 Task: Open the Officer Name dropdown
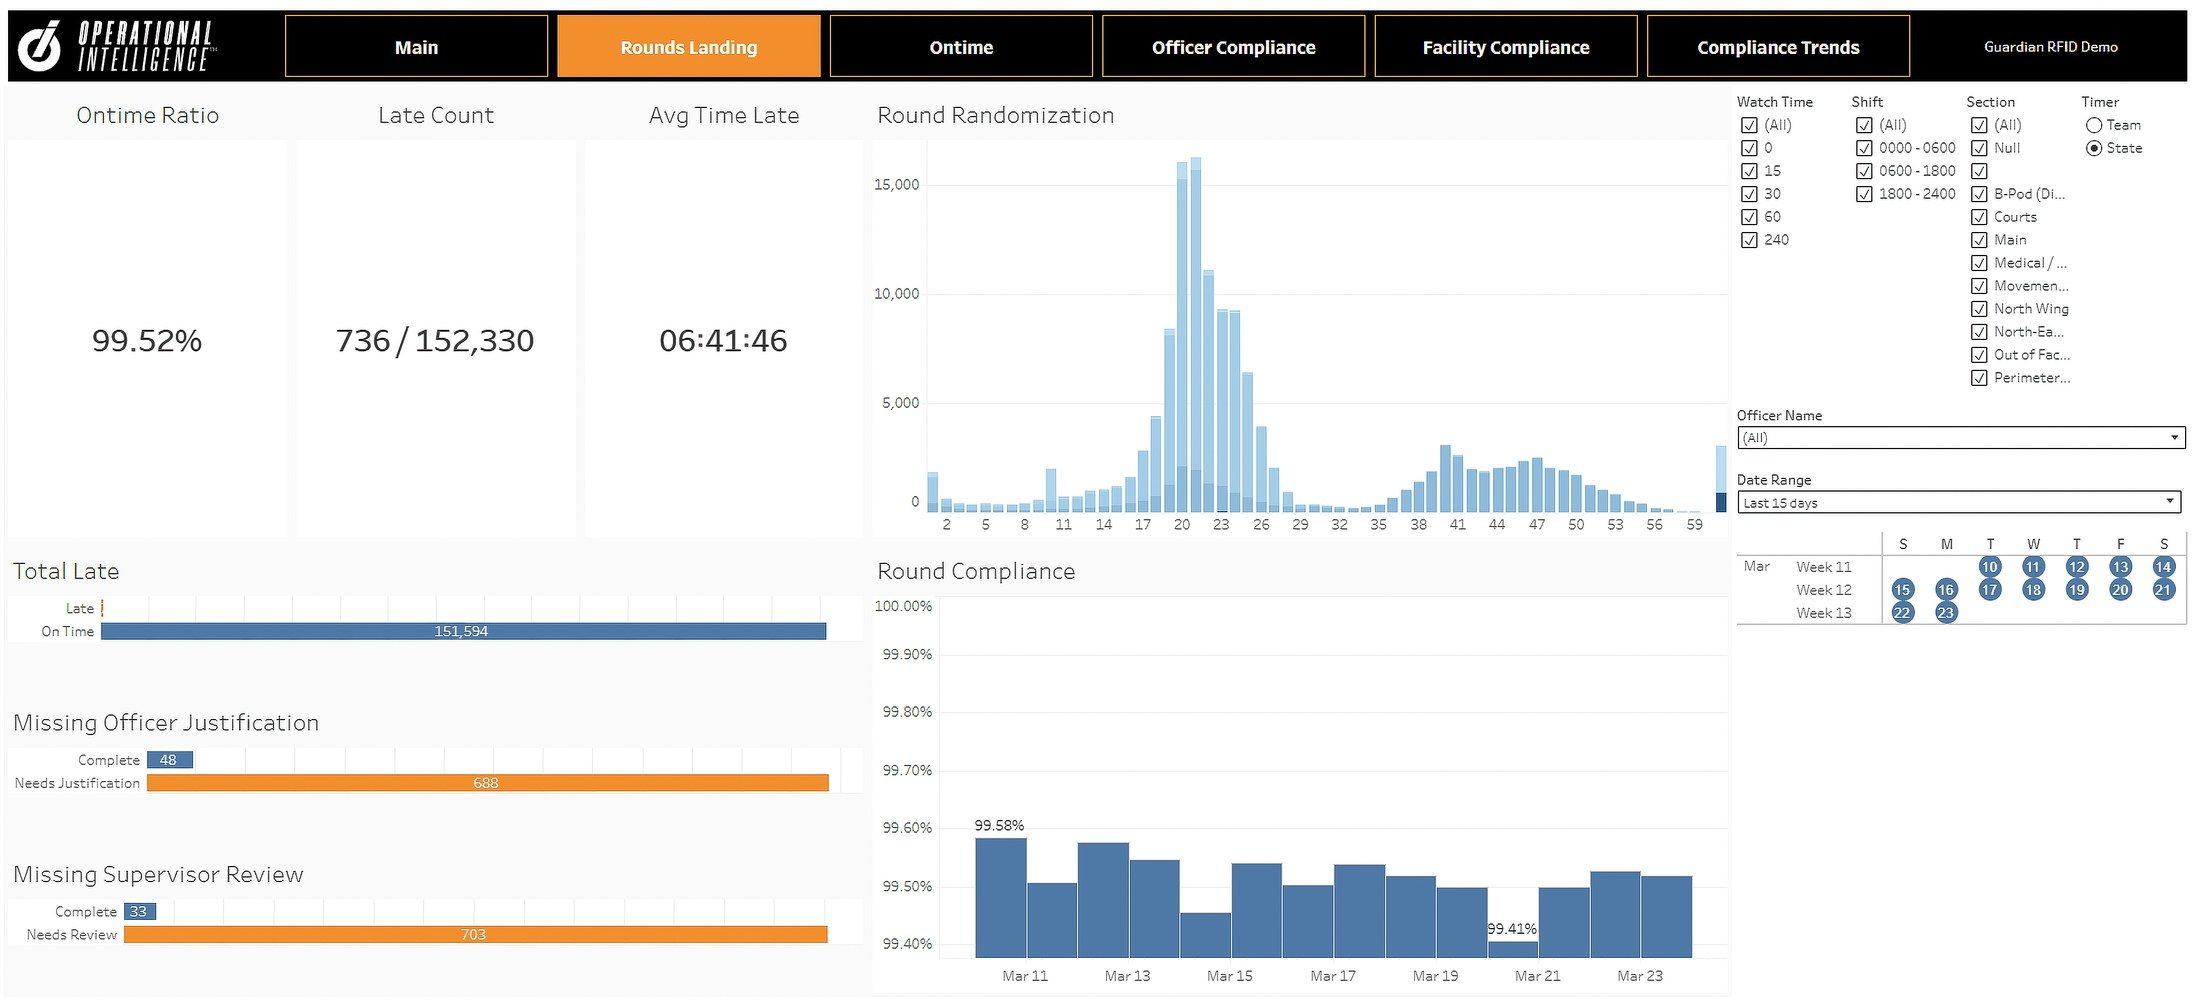1961,438
